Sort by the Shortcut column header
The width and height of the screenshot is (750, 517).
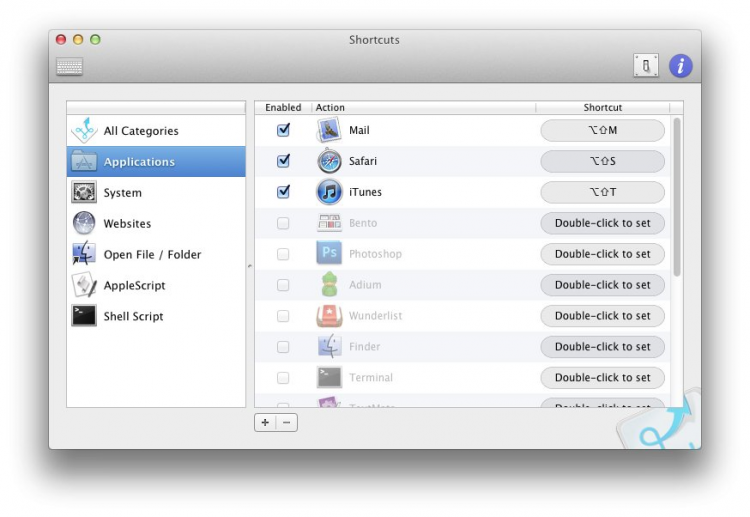pos(603,108)
